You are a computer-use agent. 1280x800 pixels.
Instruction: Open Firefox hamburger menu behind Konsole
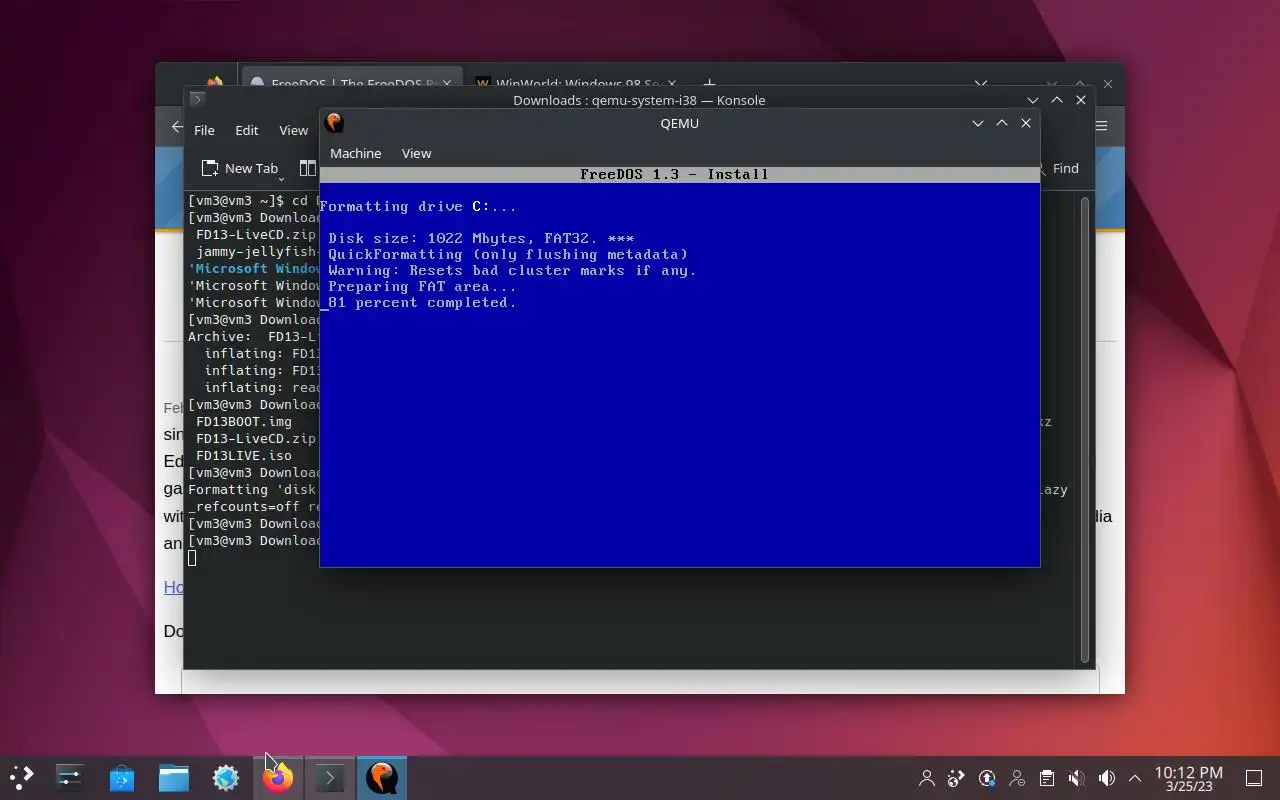click(x=1102, y=126)
